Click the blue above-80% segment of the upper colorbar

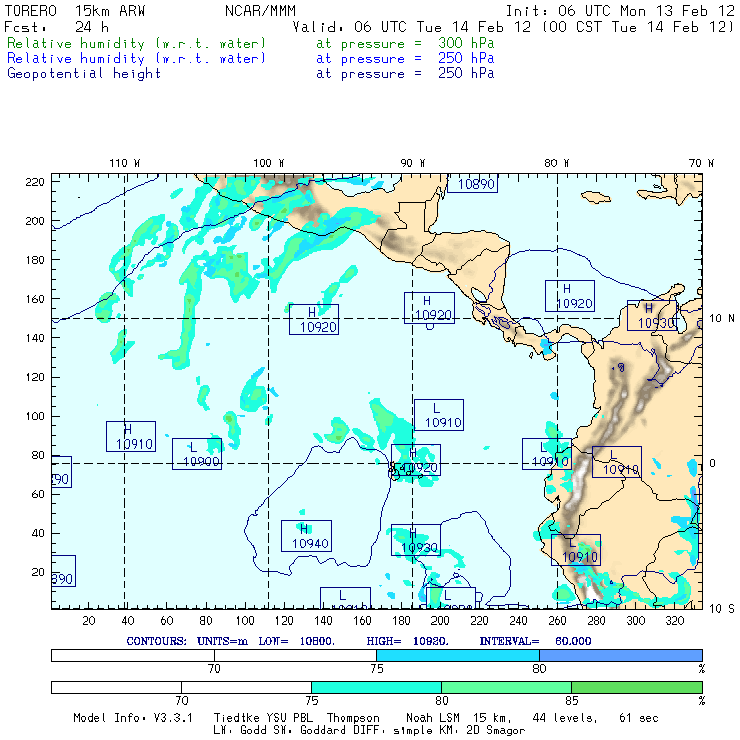point(621,655)
